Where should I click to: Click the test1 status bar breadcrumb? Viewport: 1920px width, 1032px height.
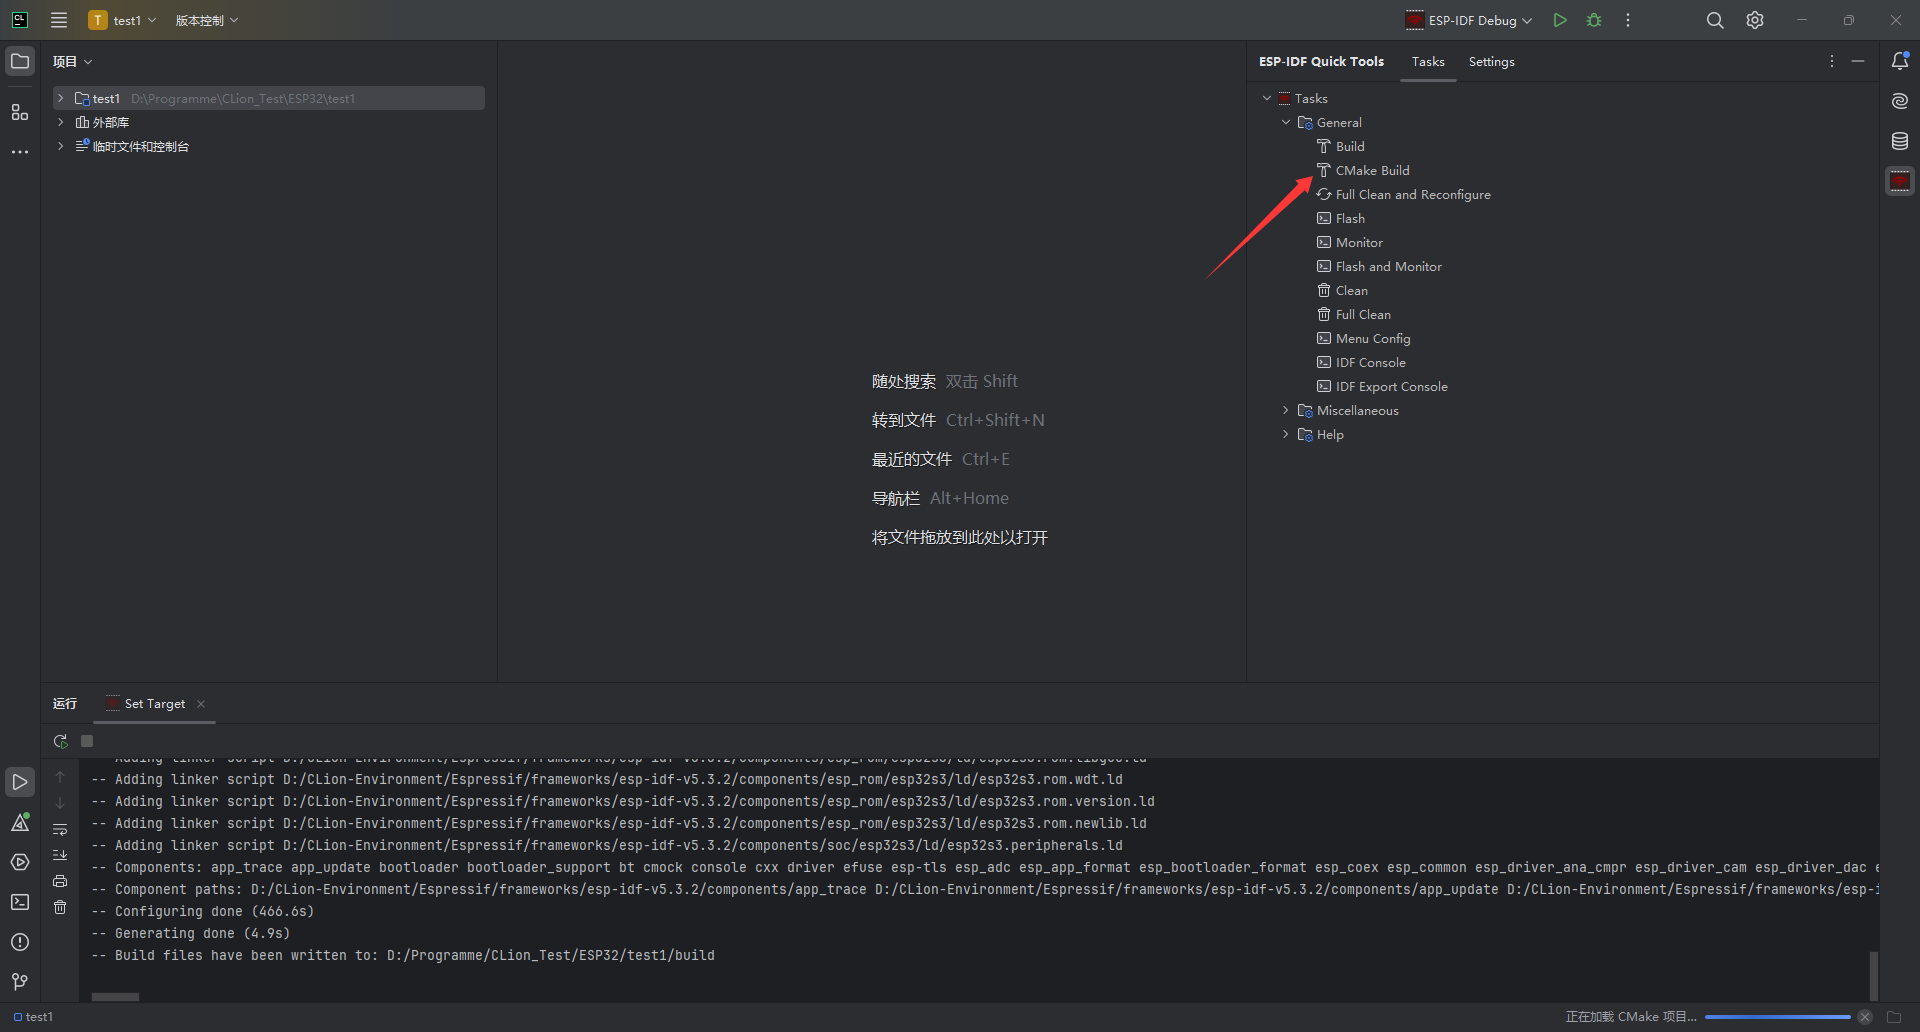pyautogui.click(x=33, y=1017)
